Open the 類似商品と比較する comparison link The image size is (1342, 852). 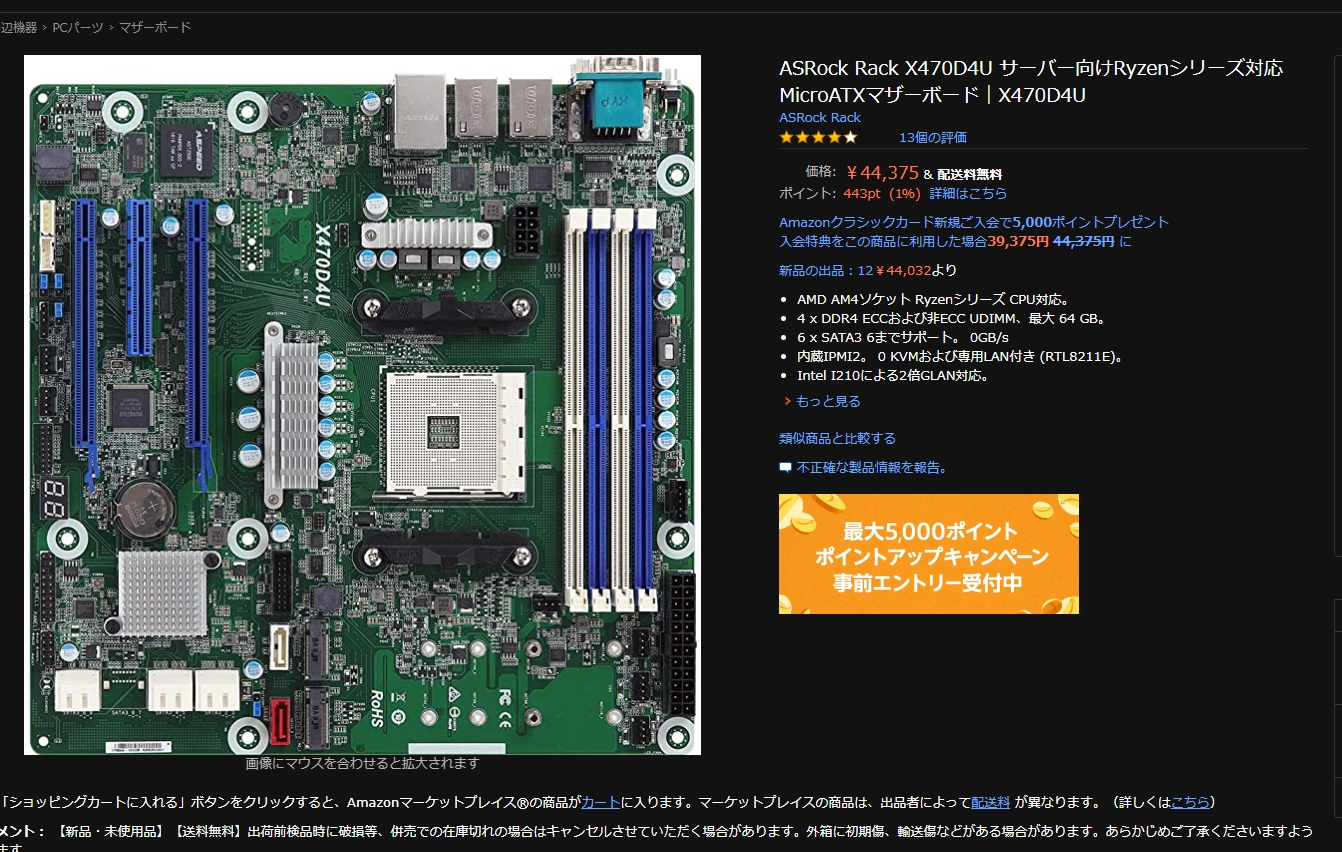[x=837, y=438]
